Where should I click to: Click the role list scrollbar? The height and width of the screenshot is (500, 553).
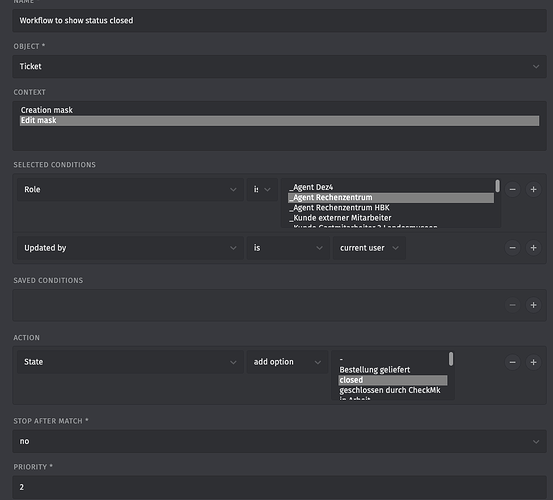click(497, 186)
